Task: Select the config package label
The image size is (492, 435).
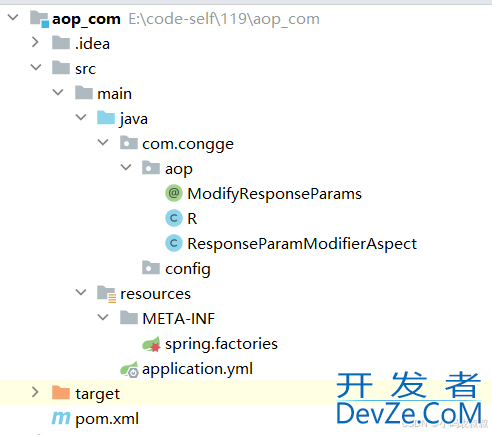Action: point(188,269)
